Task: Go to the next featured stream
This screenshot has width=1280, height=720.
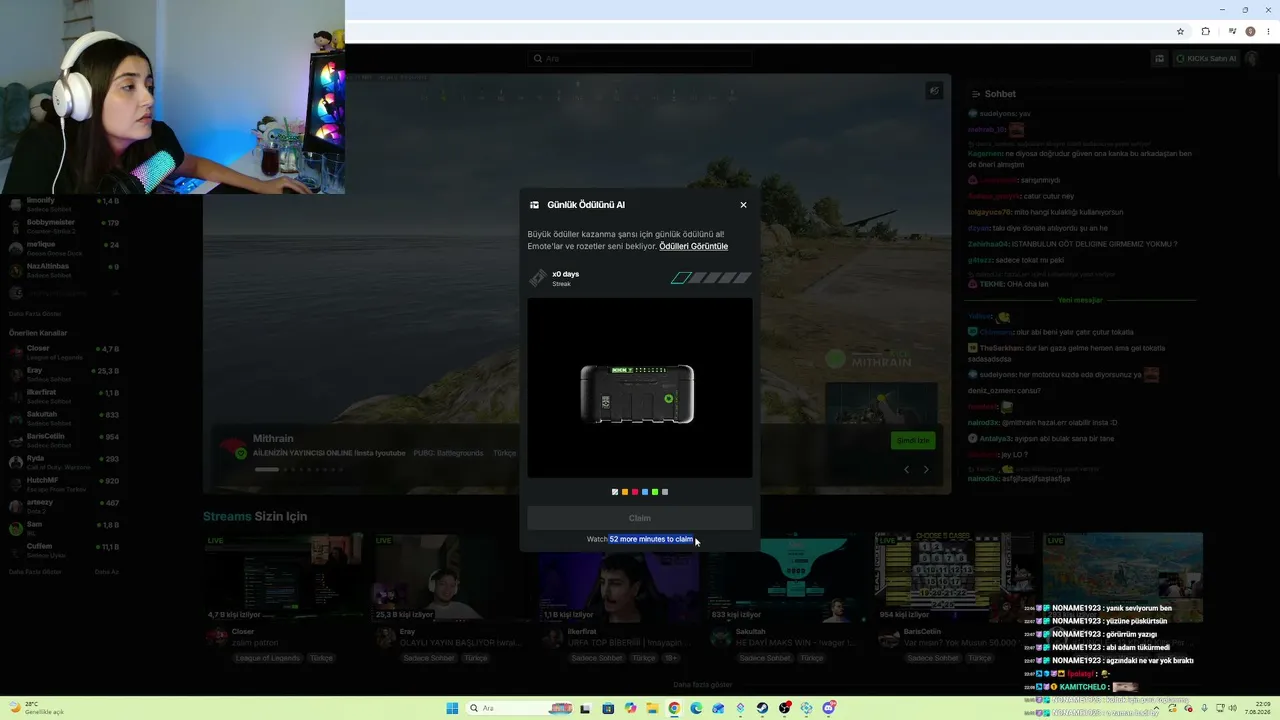Action: point(926,469)
